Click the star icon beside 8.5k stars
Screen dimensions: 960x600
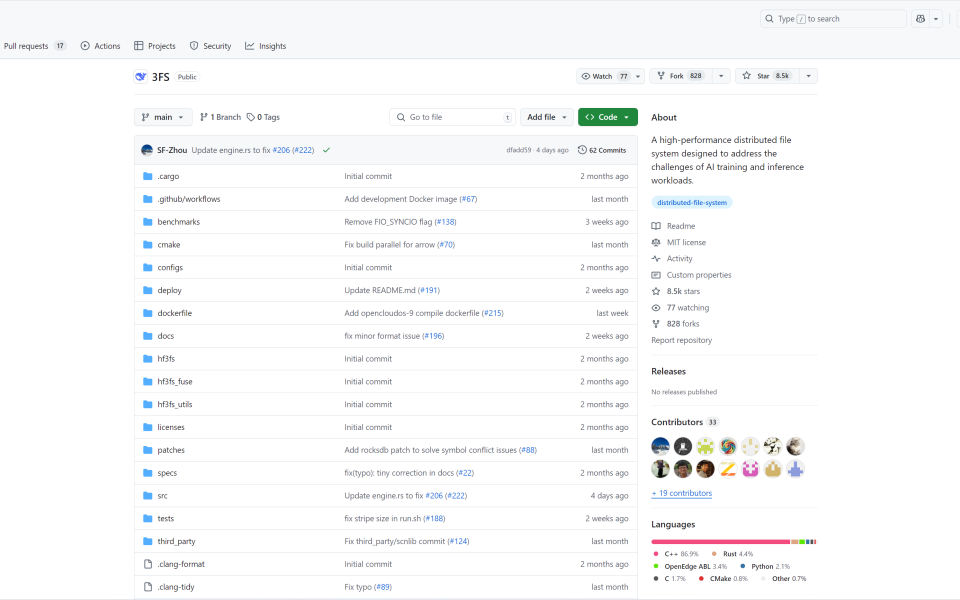coord(656,291)
